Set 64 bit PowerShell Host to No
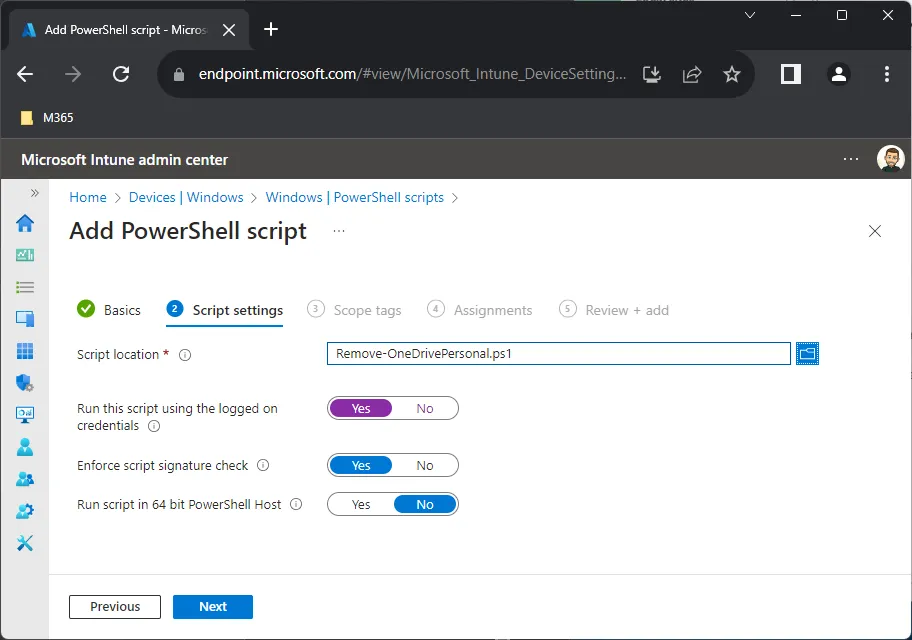Image resolution: width=912 pixels, height=640 pixels. (425, 504)
